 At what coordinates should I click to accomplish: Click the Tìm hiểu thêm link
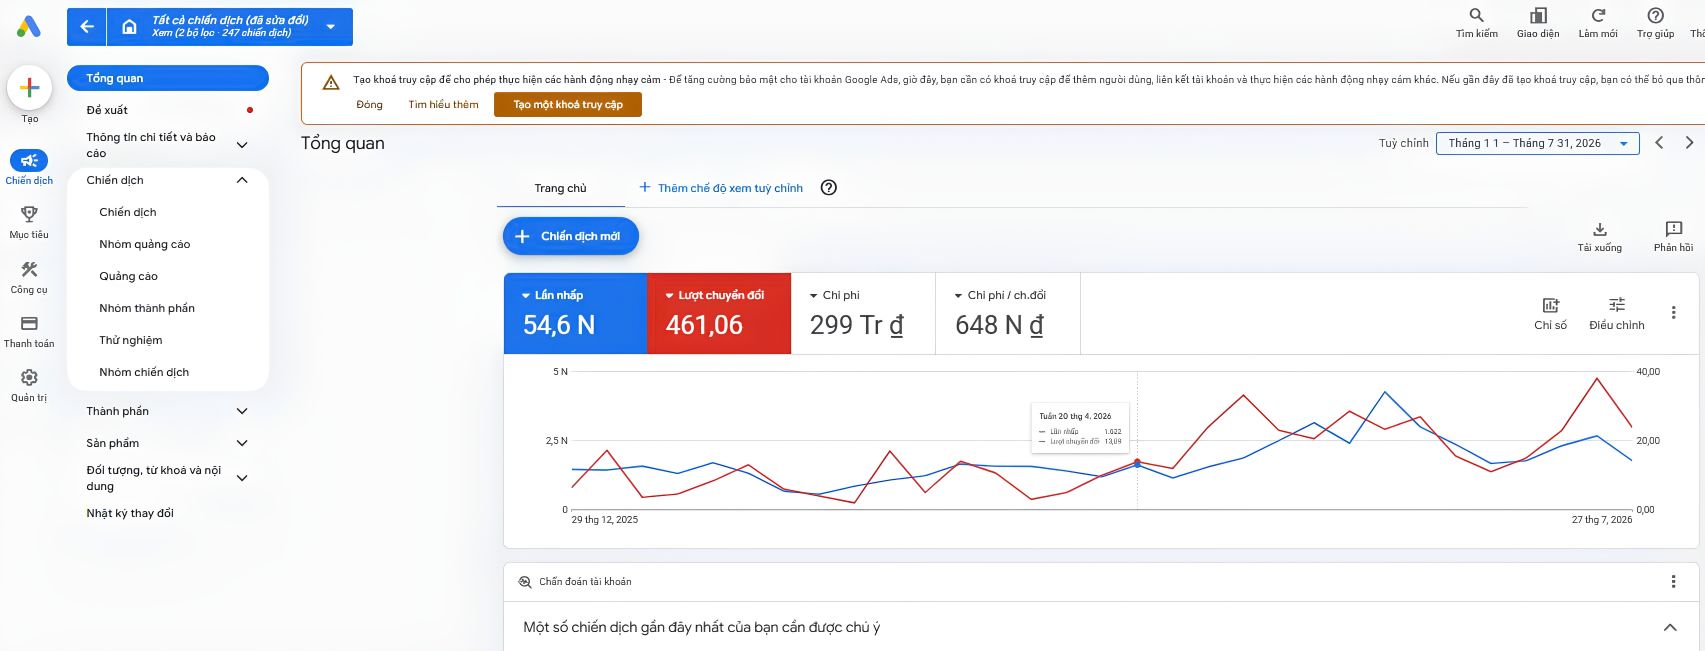click(x=443, y=104)
